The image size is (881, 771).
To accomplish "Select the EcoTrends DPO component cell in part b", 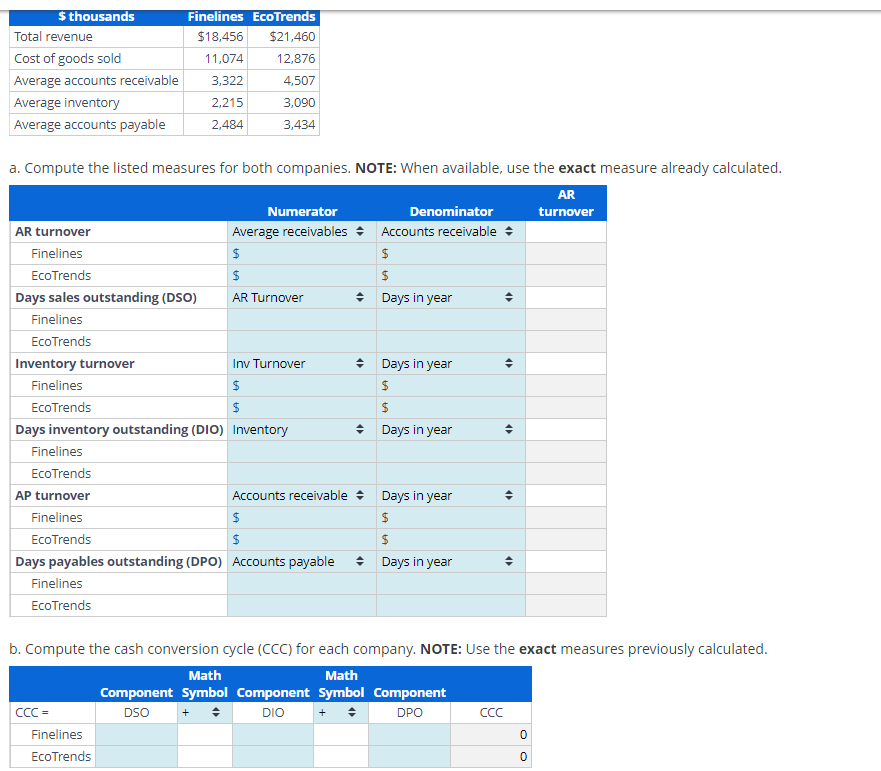I will click(x=409, y=756).
